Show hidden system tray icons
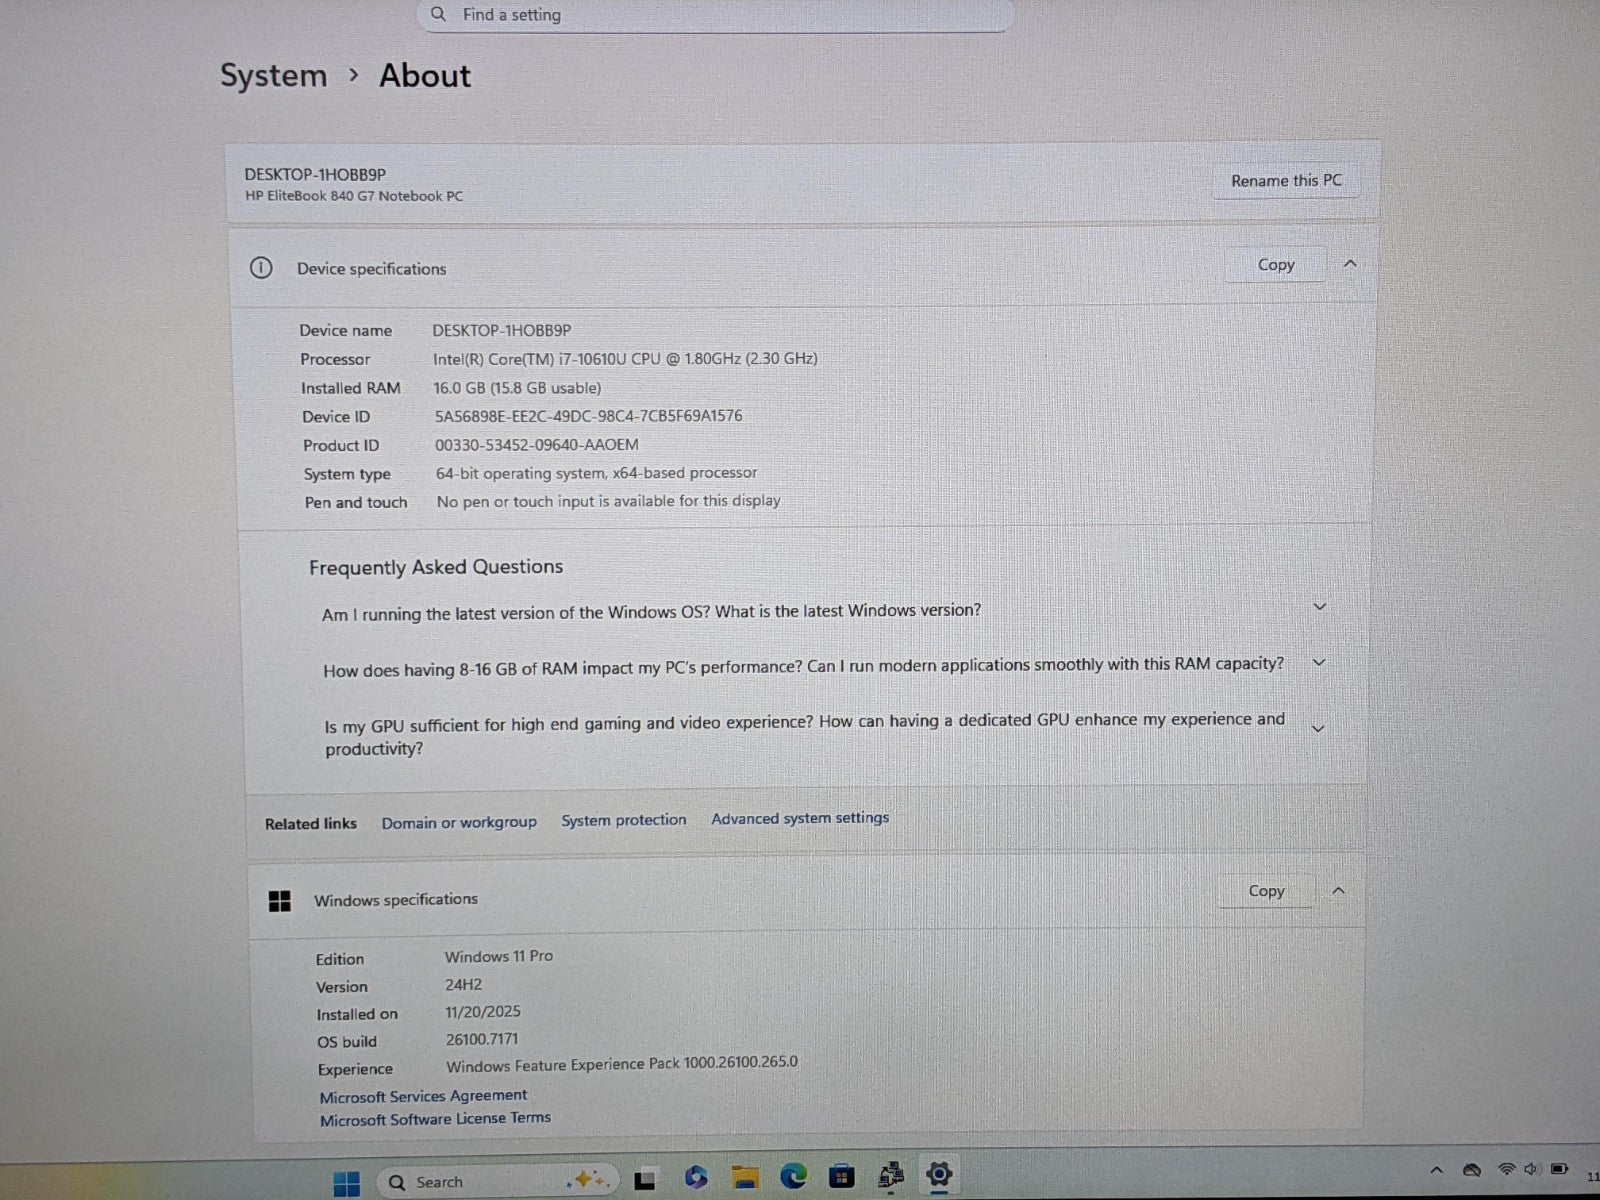Screen dimensions: 1600x1200 pyautogui.click(x=1437, y=1170)
